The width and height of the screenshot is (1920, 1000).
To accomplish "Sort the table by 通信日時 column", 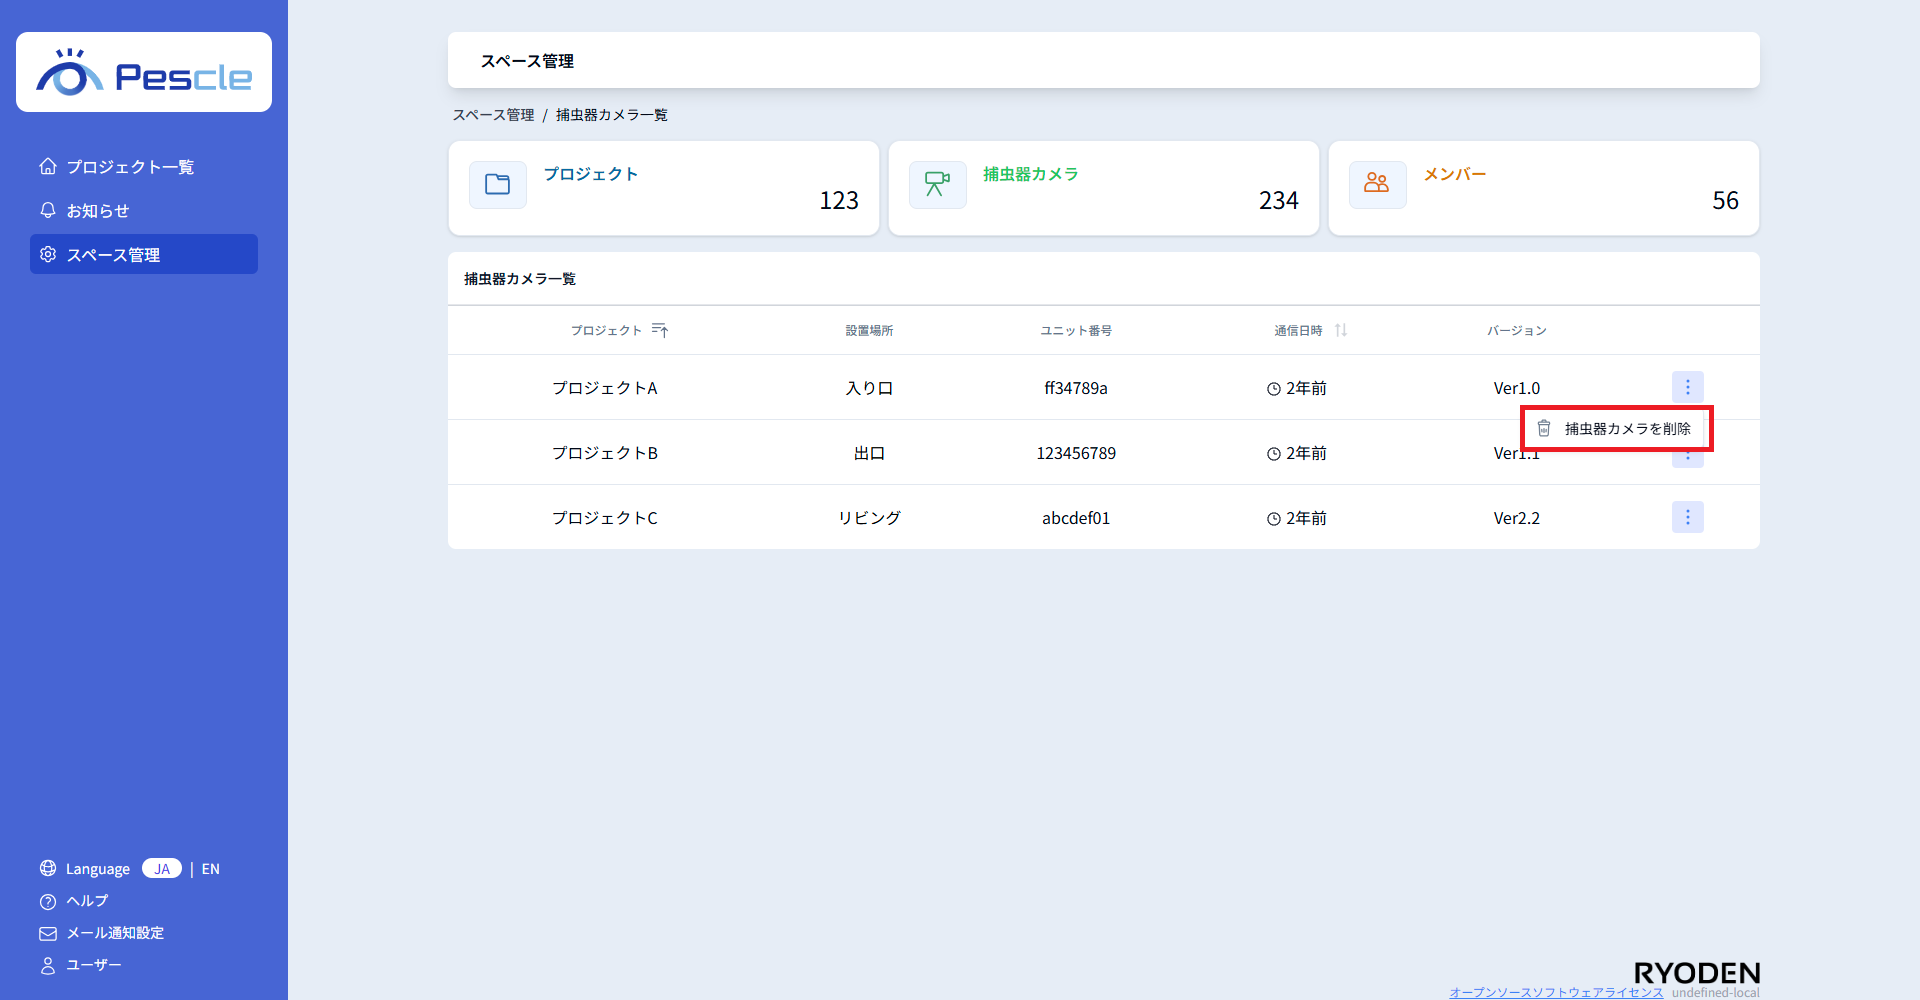I will (1341, 331).
